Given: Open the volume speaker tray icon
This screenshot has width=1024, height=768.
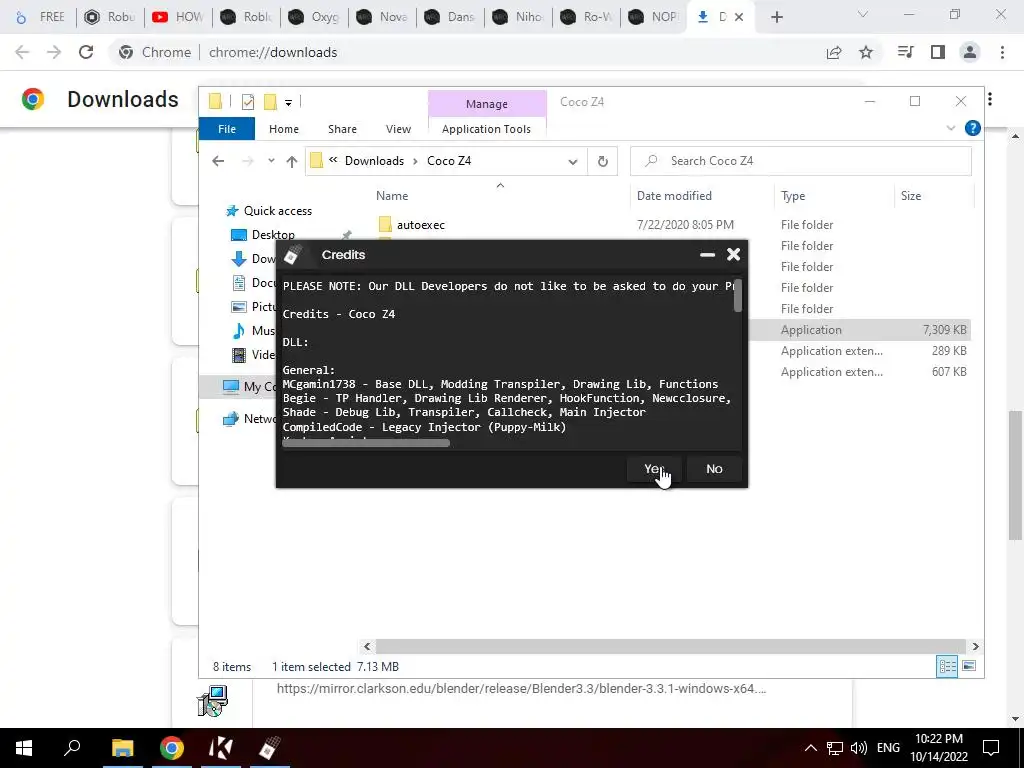Looking at the screenshot, I should point(859,748).
